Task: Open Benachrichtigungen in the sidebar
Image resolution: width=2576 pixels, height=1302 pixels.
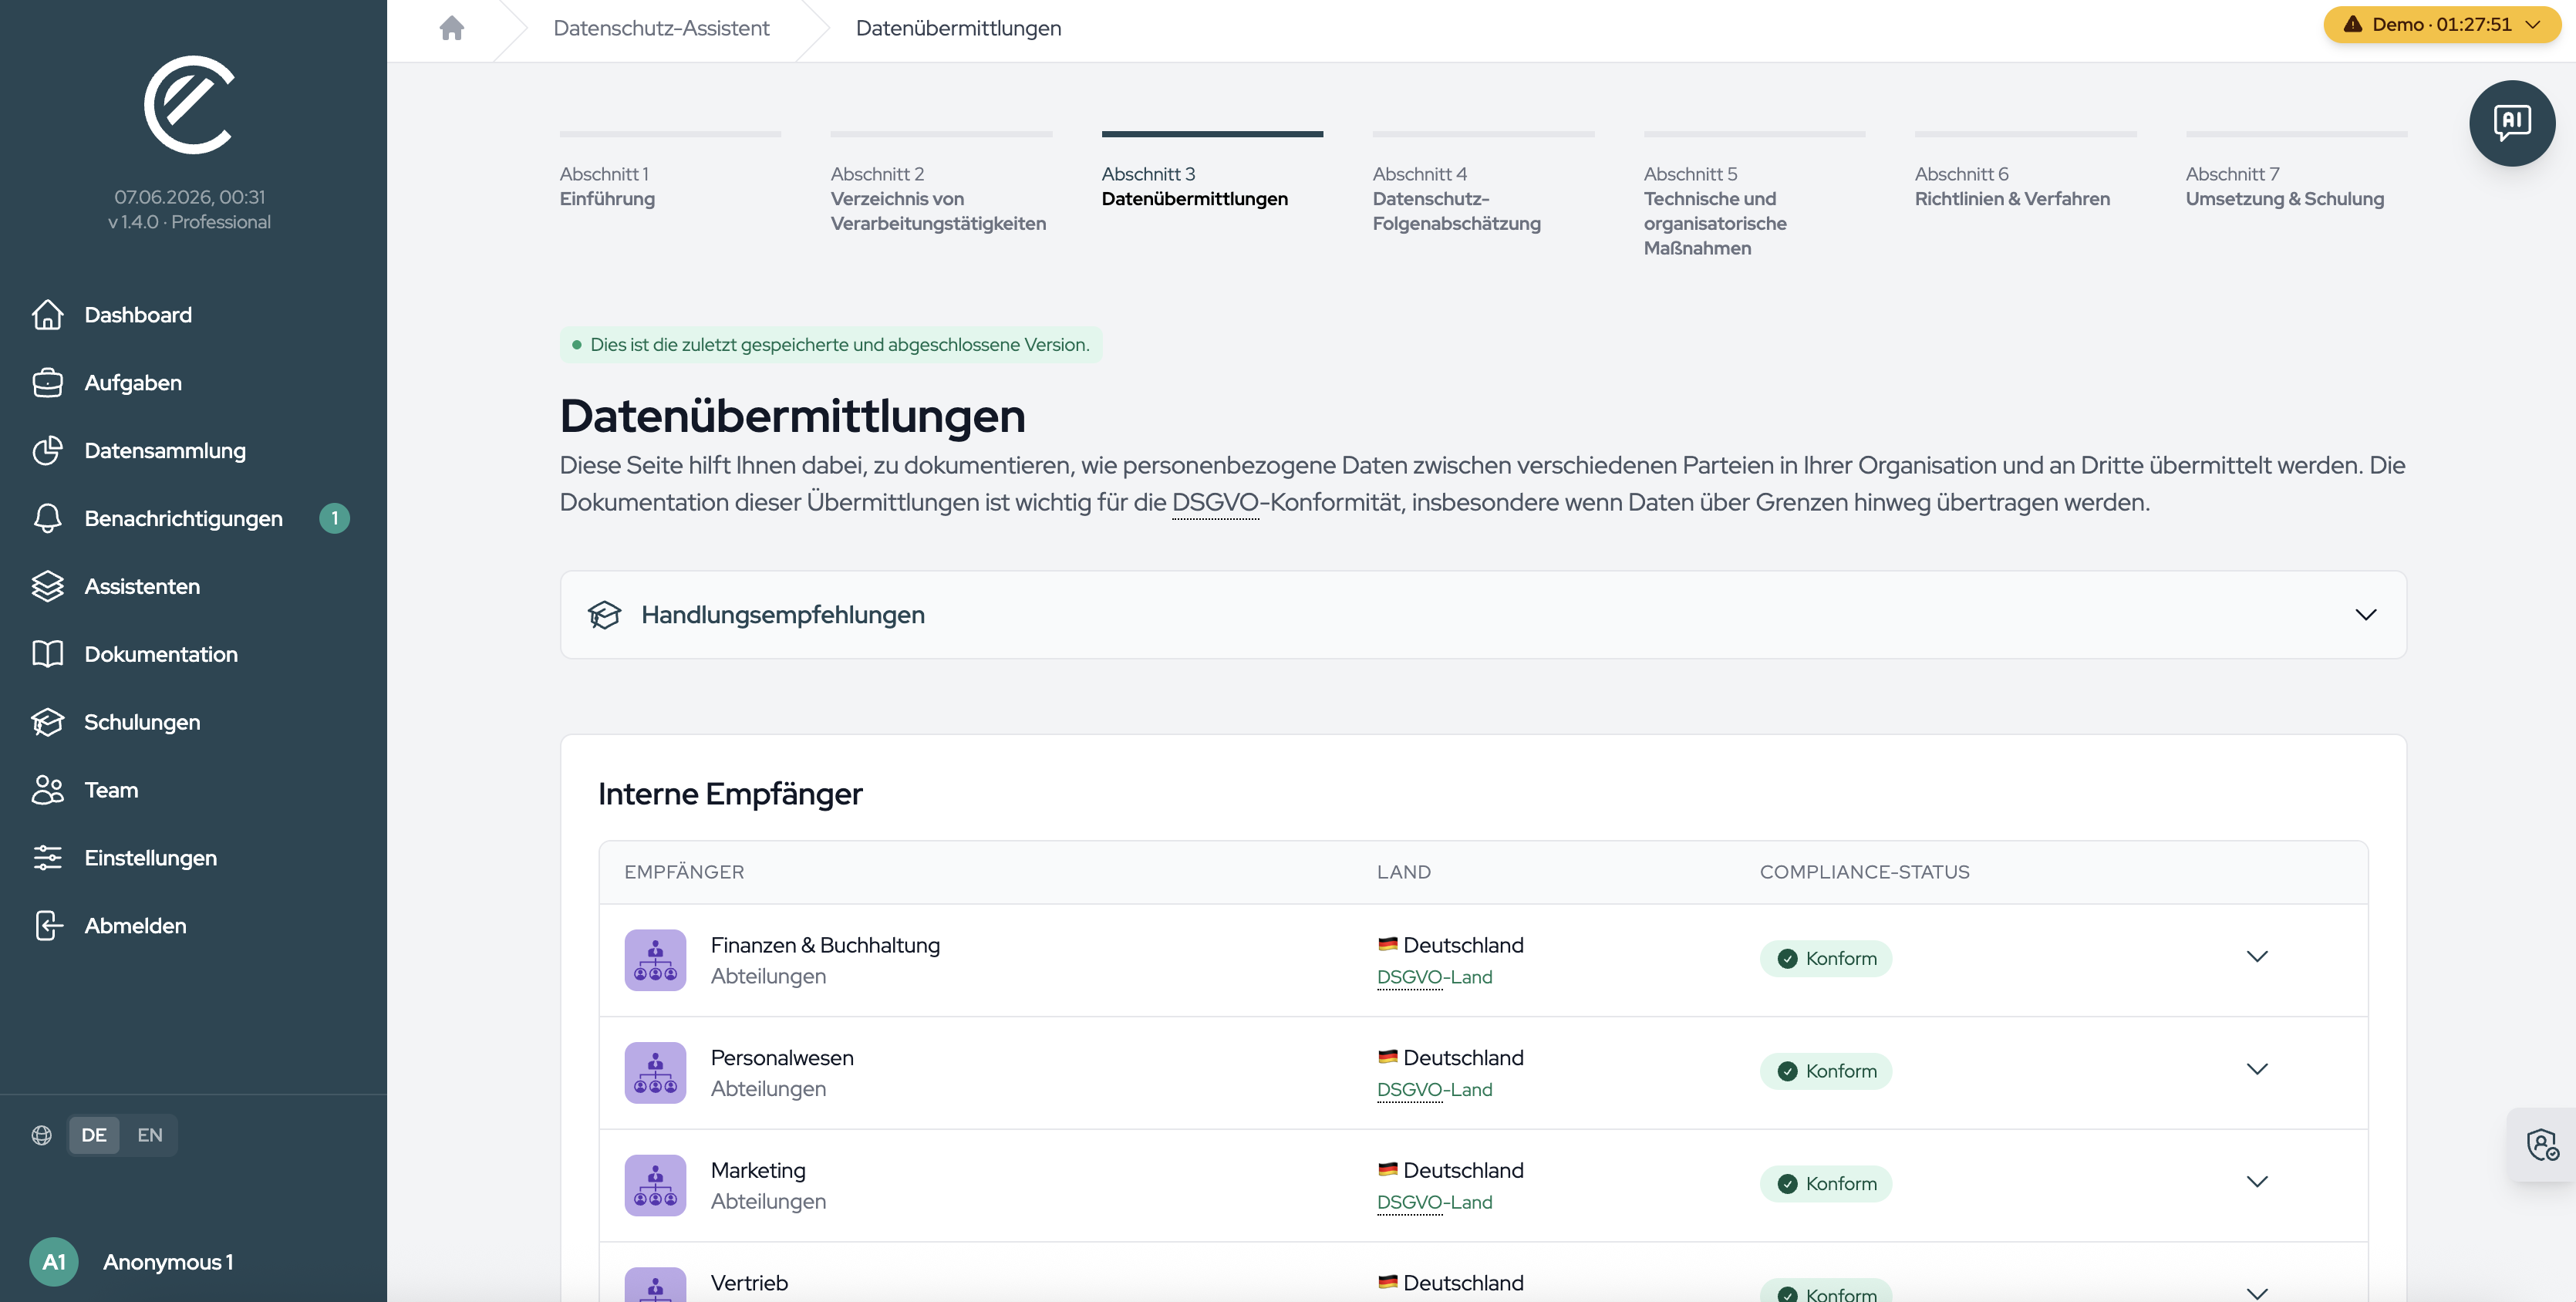Action: pos(193,519)
